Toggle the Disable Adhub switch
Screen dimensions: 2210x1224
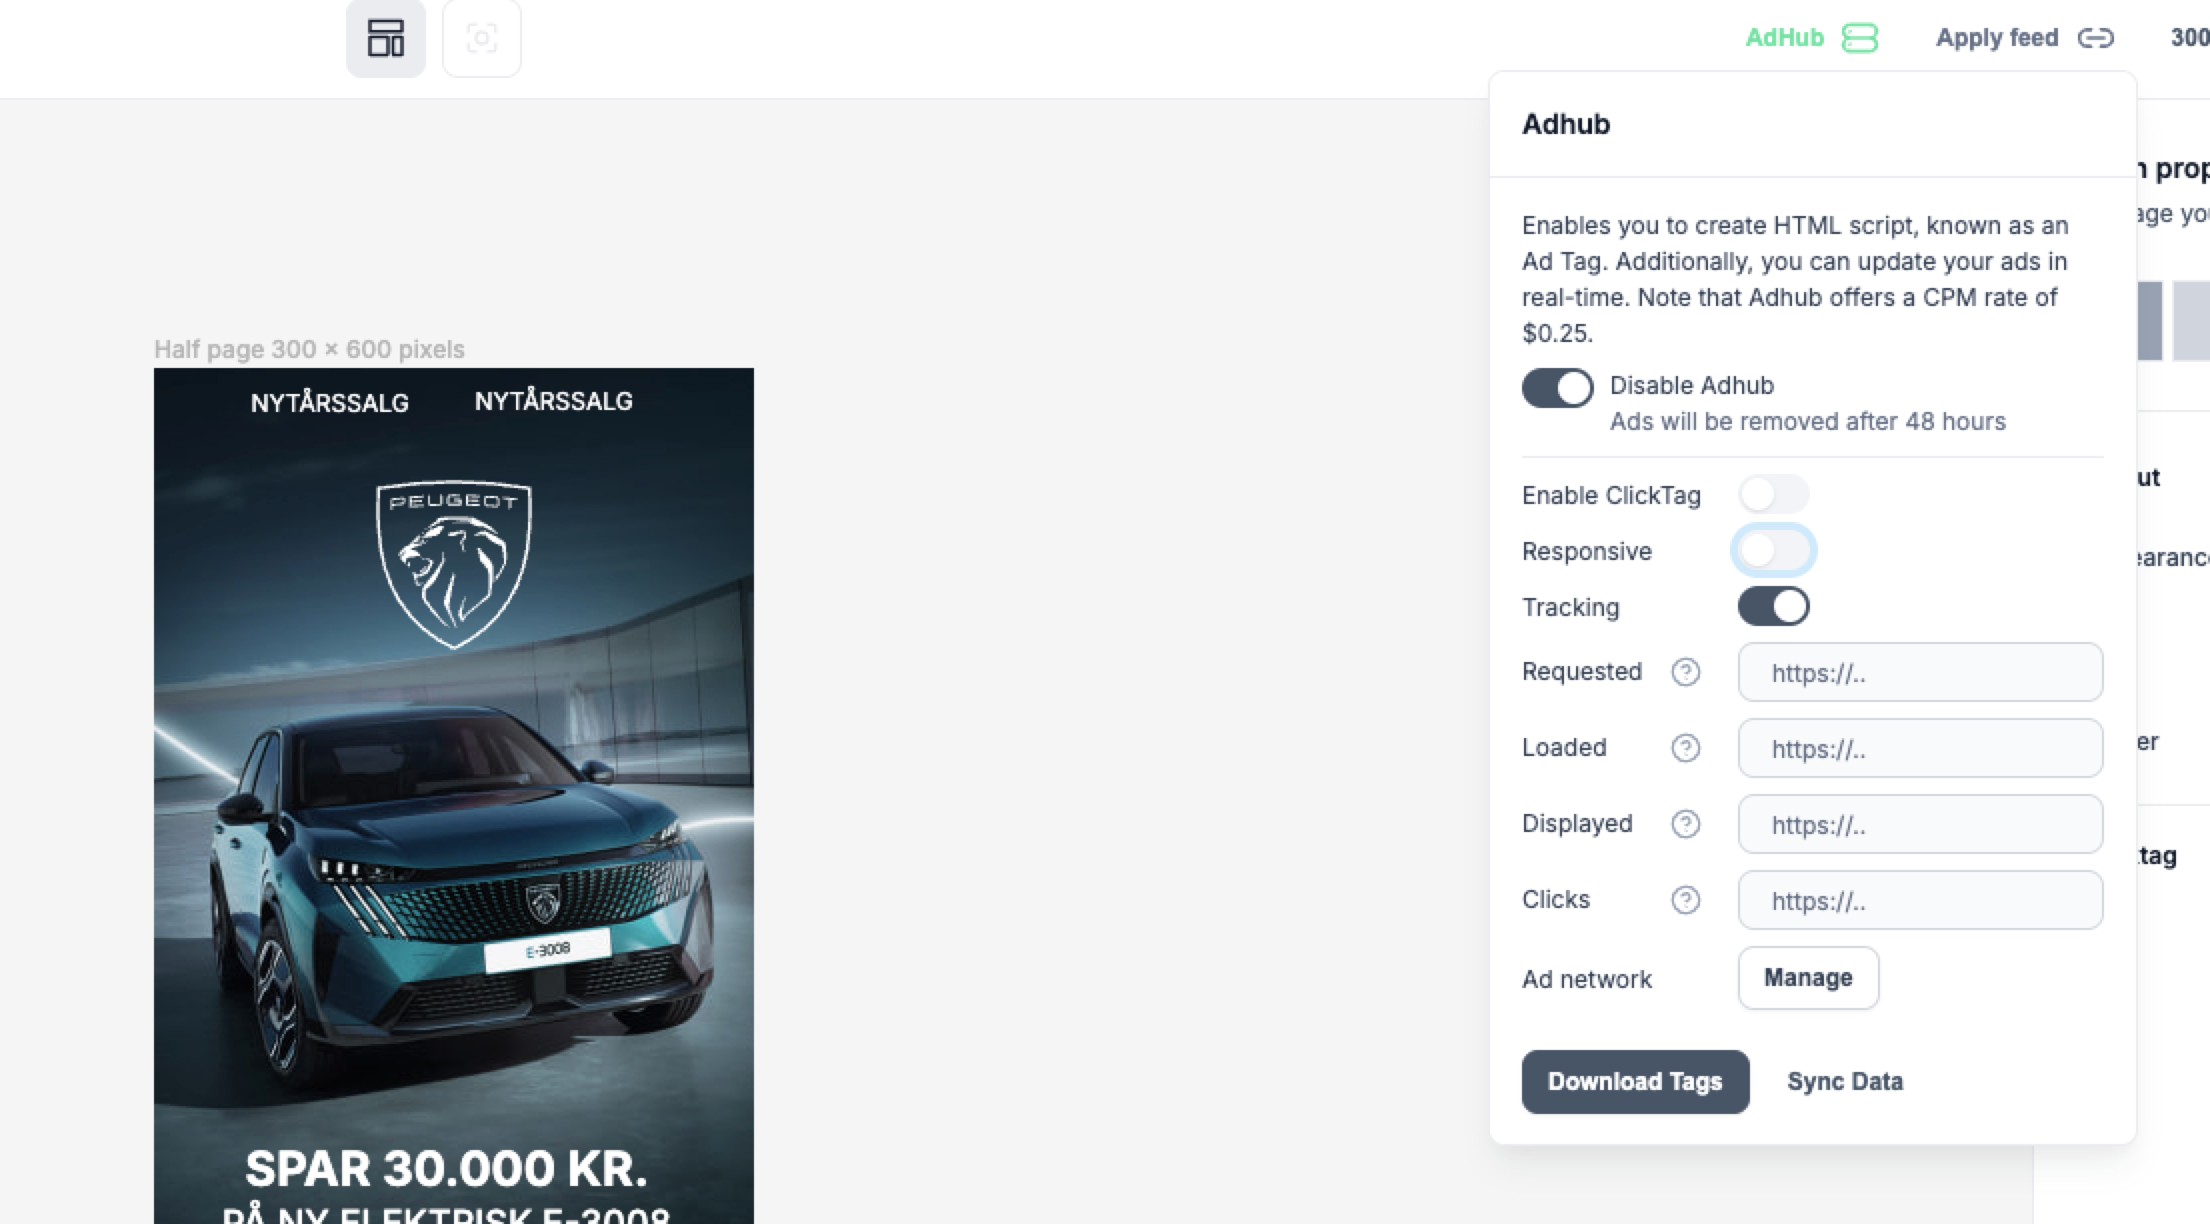pyautogui.click(x=1557, y=388)
